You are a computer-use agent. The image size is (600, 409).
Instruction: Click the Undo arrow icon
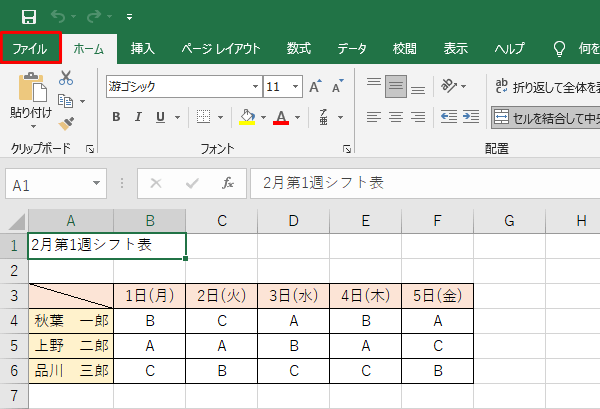click(x=58, y=16)
